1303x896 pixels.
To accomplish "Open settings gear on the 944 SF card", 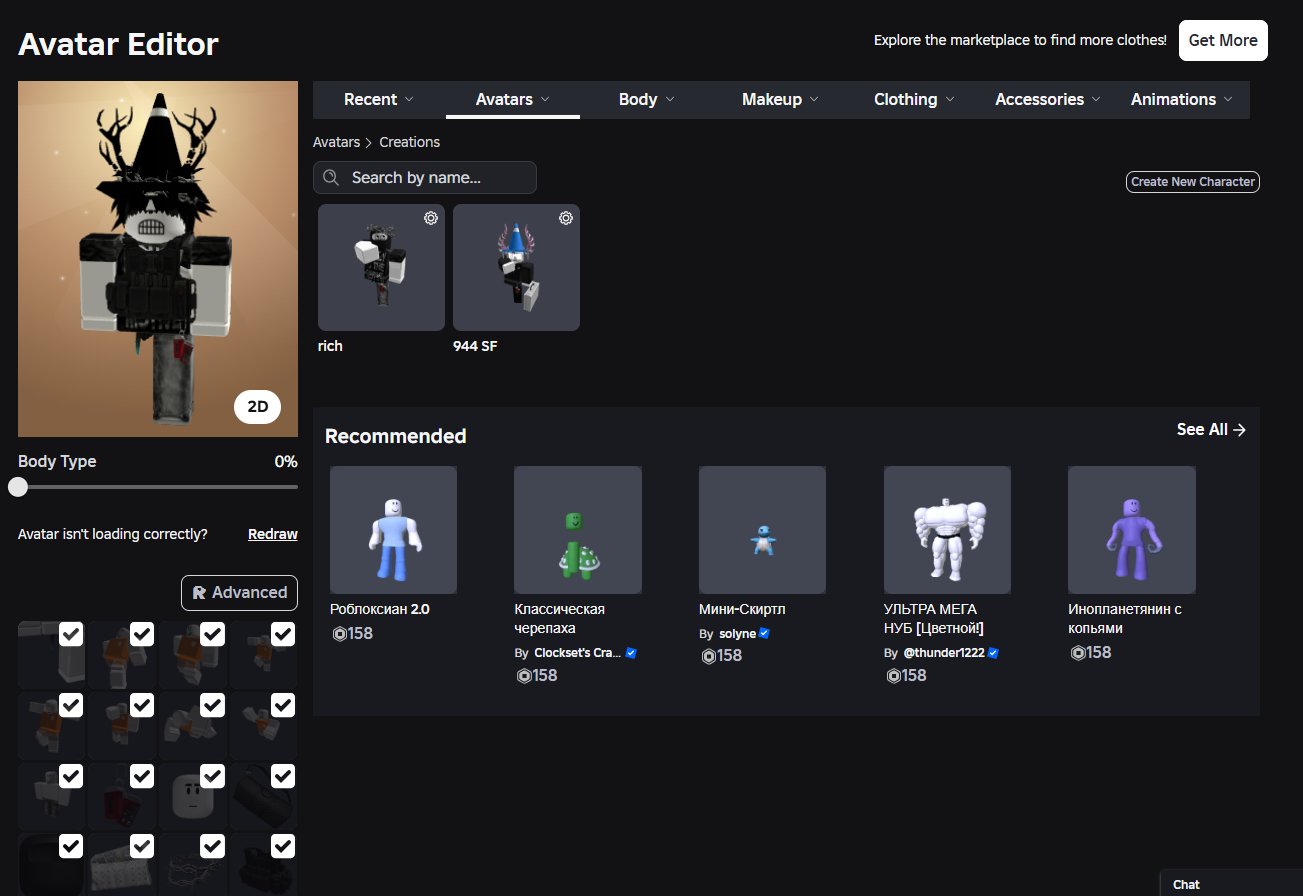I will point(566,218).
